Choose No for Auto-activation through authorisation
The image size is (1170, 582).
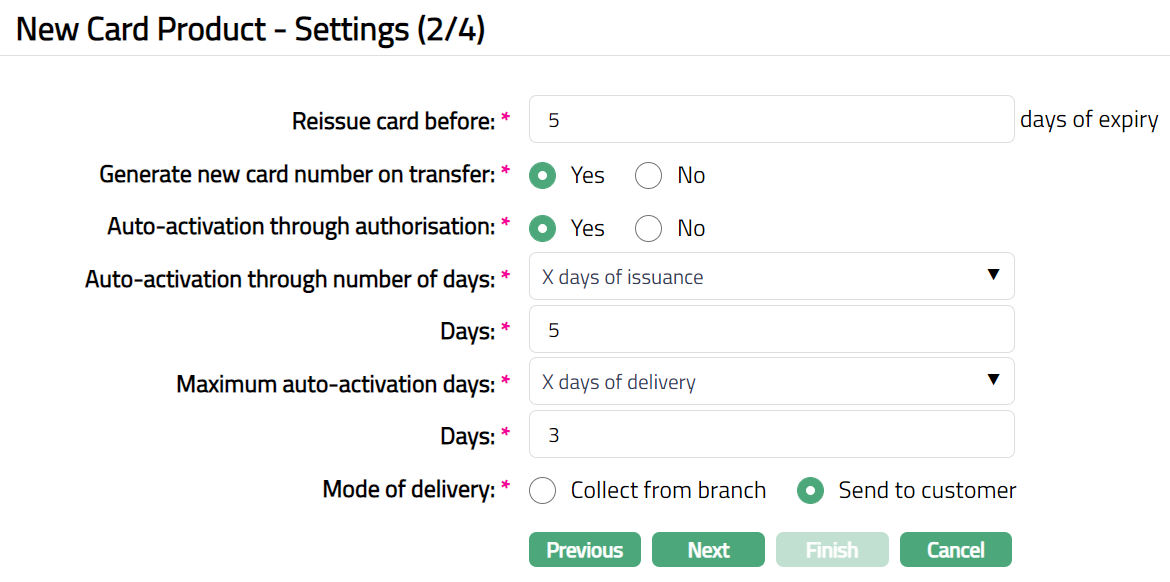click(649, 229)
